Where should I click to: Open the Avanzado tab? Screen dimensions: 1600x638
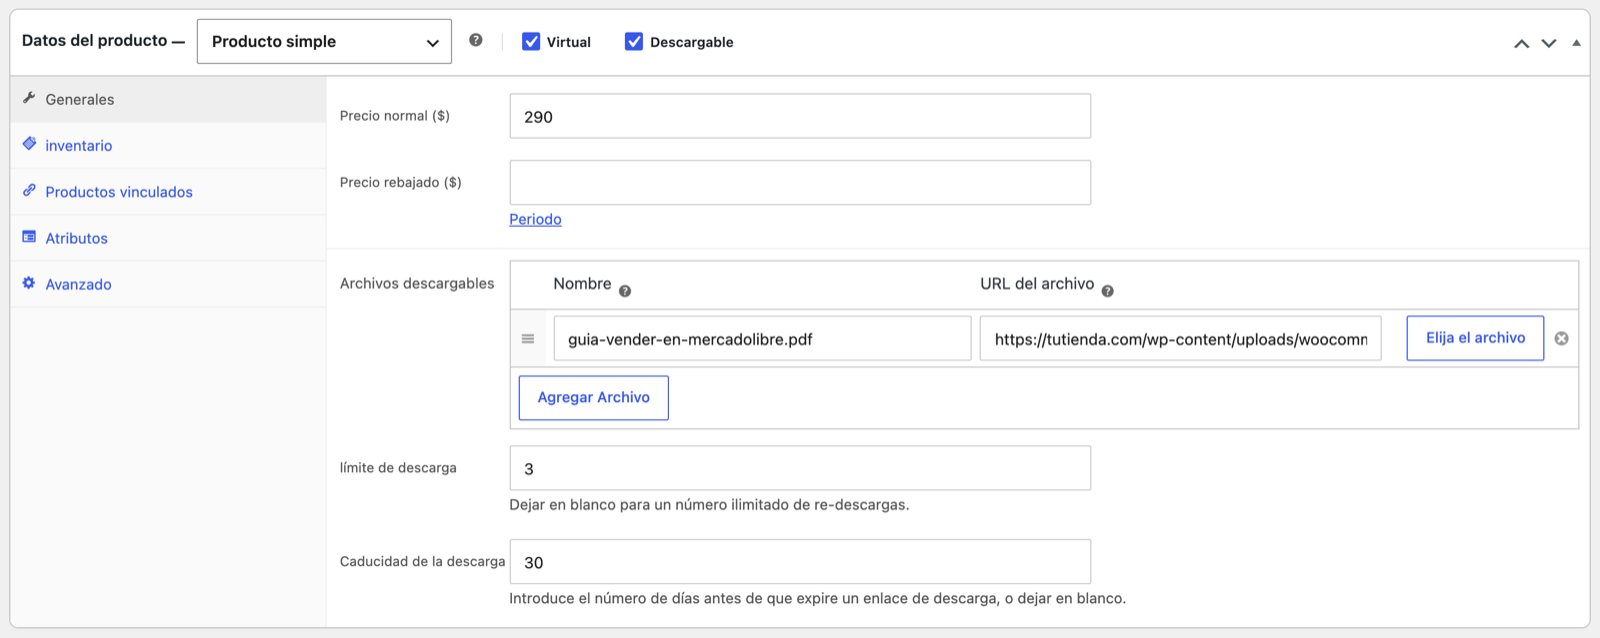point(168,284)
